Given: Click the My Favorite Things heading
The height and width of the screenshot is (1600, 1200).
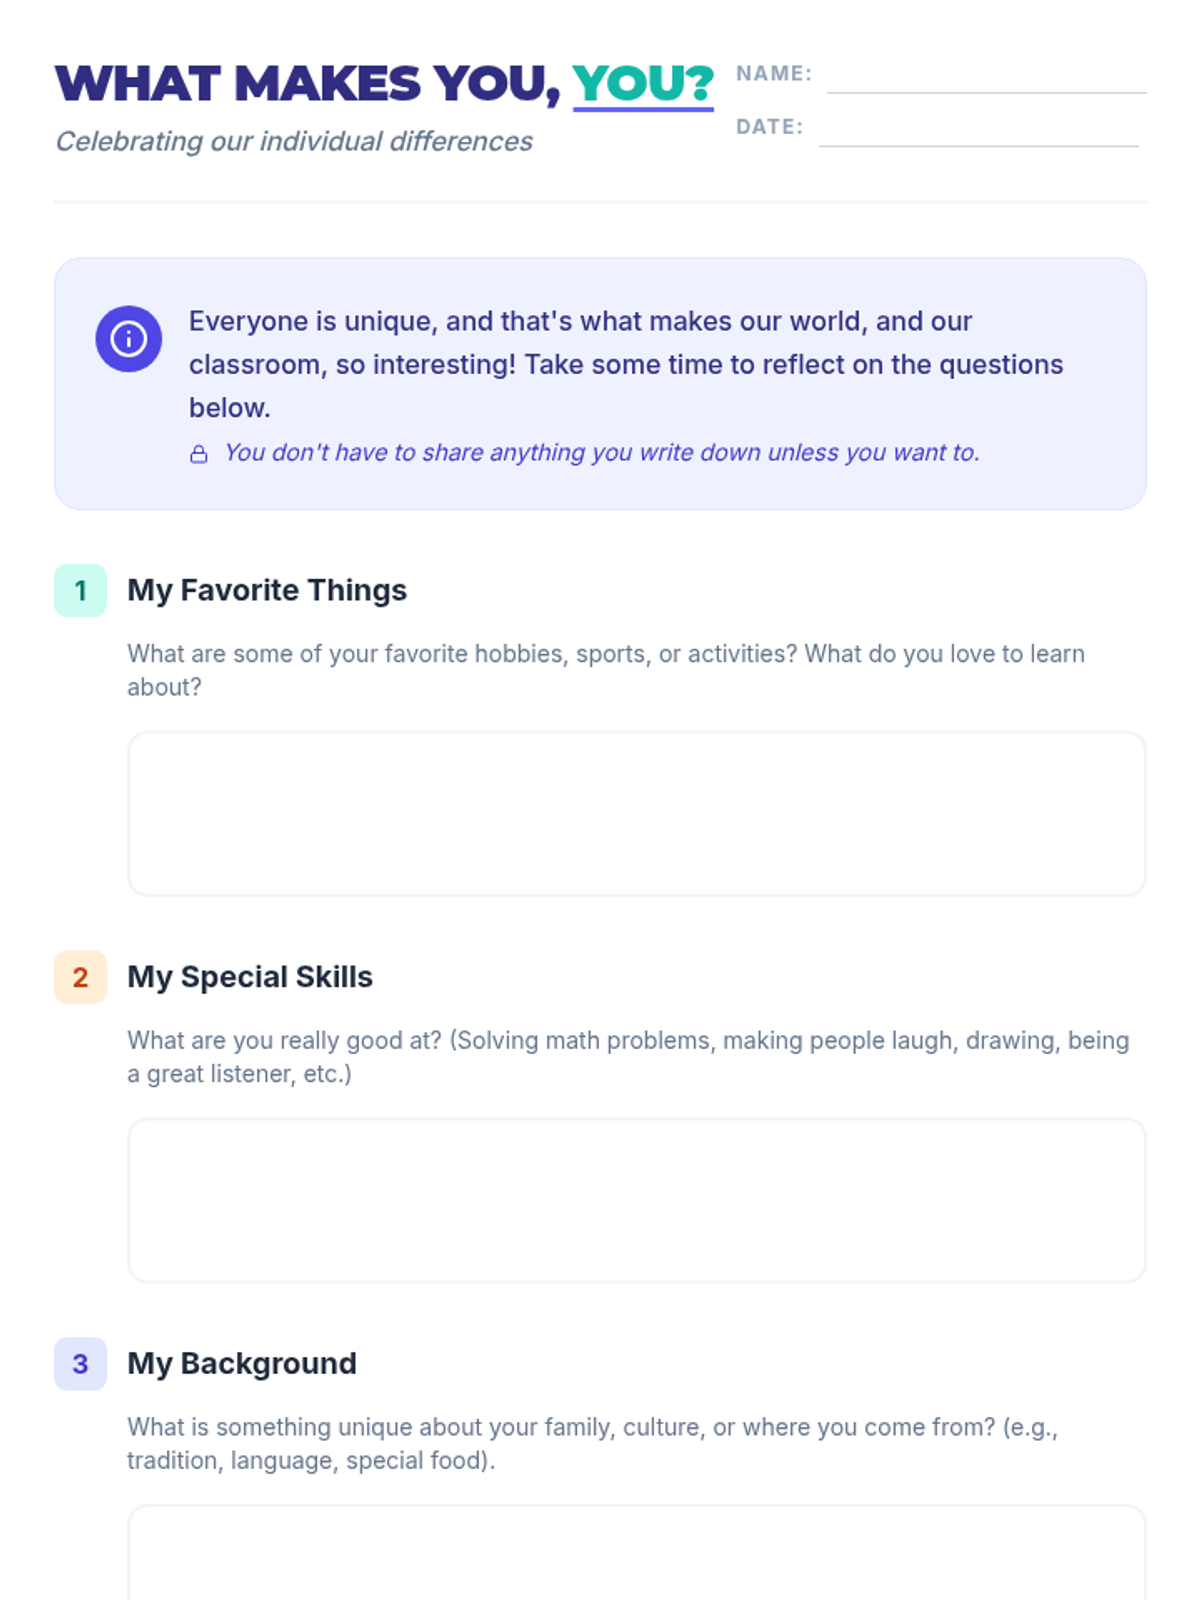Looking at the screenshot, I should point(267,590).
